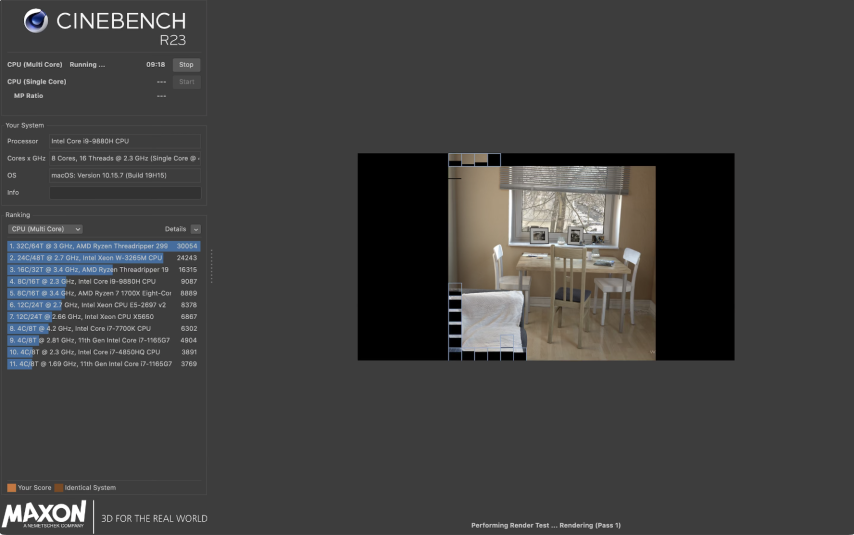
Task: Click the disabled Single Core Start button
Action: click(186, 82)
